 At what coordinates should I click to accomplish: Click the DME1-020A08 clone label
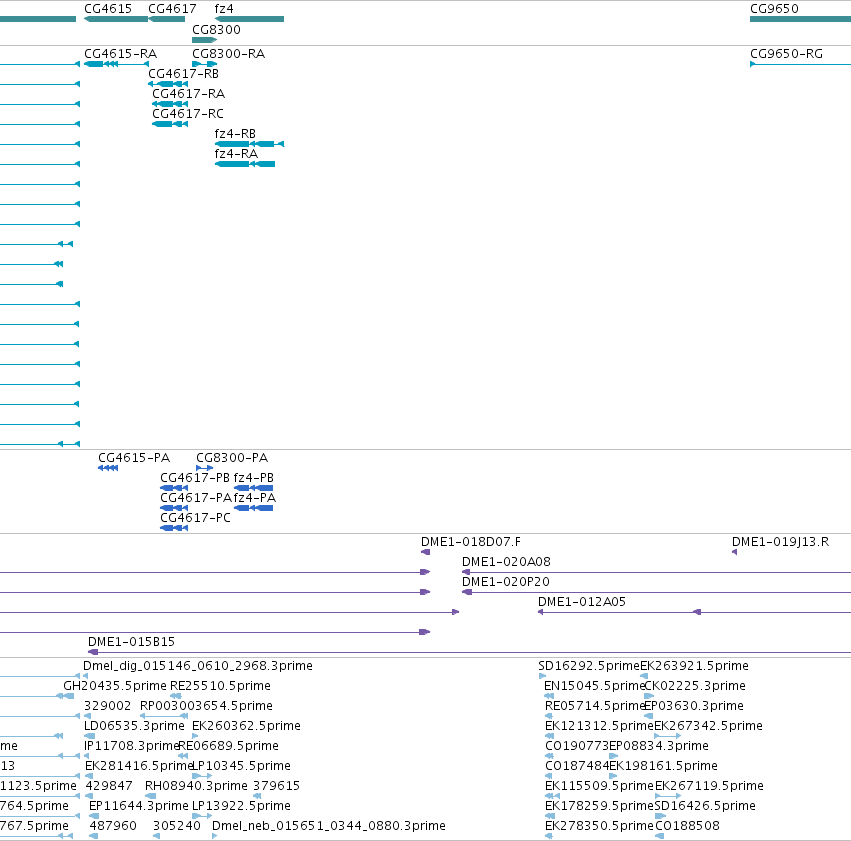[506, 562]
